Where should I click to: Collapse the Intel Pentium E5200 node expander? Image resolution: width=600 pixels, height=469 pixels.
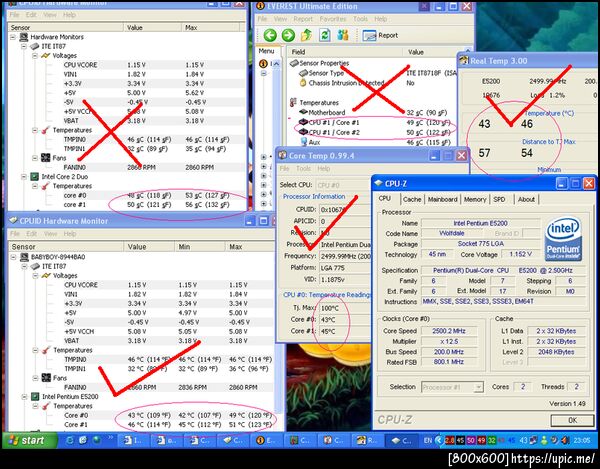[x=24, y=396]
